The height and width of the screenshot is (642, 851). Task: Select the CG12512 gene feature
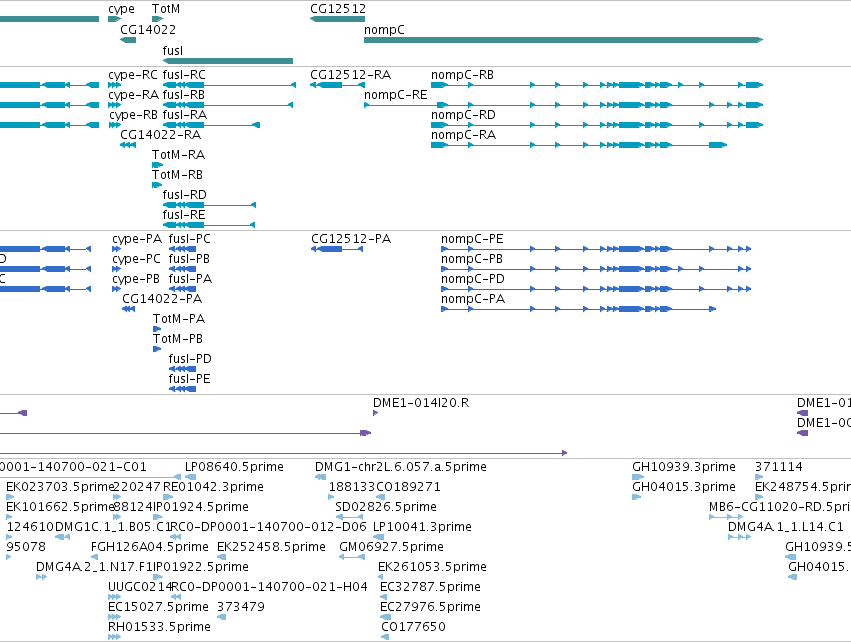pyautogui.click(x=337, y=19)
